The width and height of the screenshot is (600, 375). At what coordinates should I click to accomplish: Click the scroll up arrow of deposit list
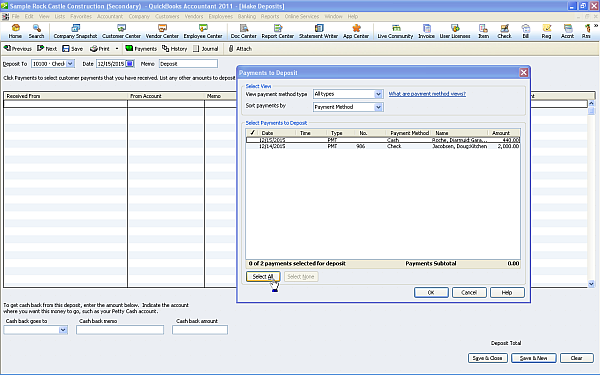[591, 103]
